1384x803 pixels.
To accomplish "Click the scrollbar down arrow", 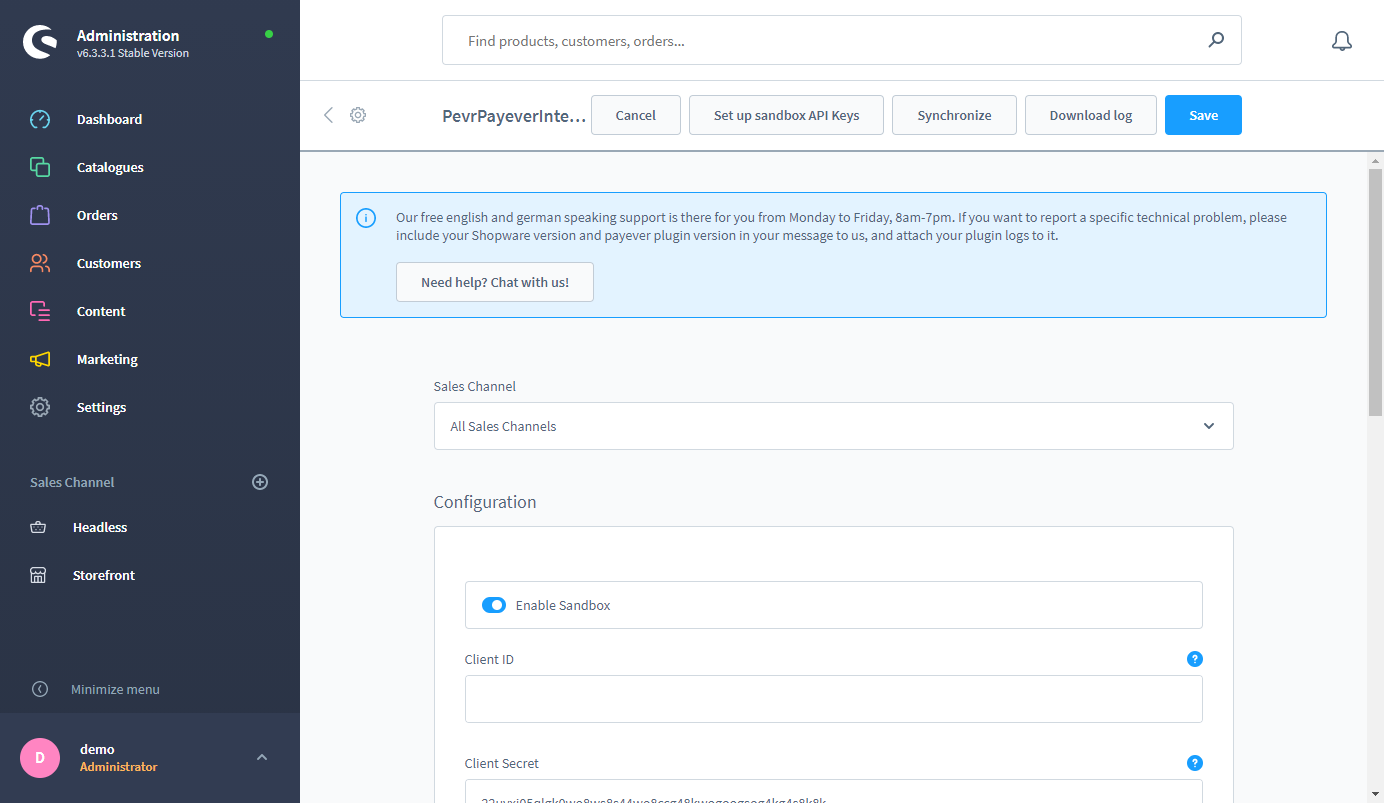I will tap(1375, 794).
